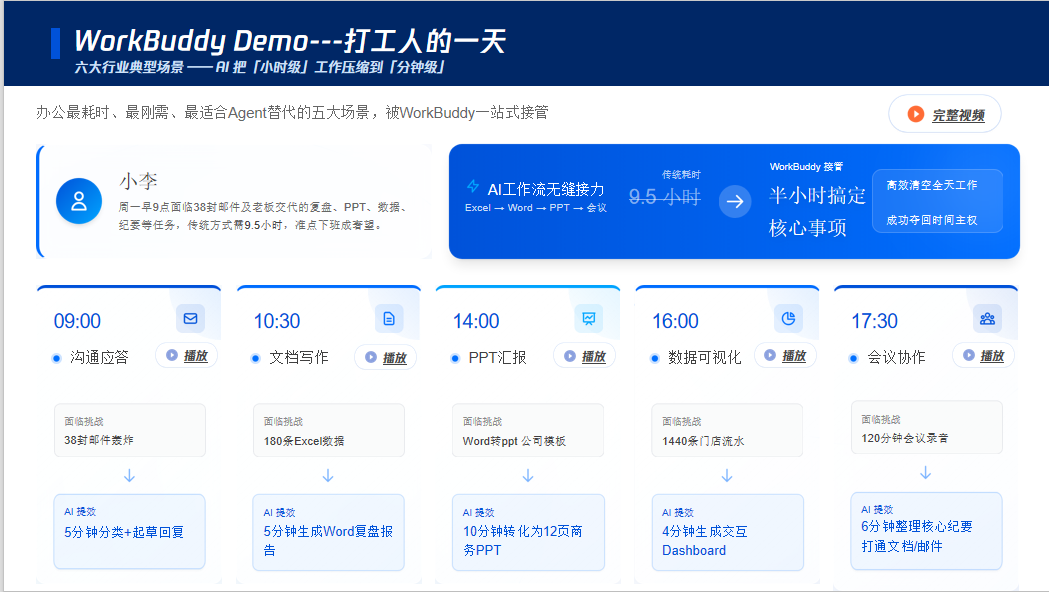Click the 16:00 time label
The image size is (1049, 592).
pos(676,321)
